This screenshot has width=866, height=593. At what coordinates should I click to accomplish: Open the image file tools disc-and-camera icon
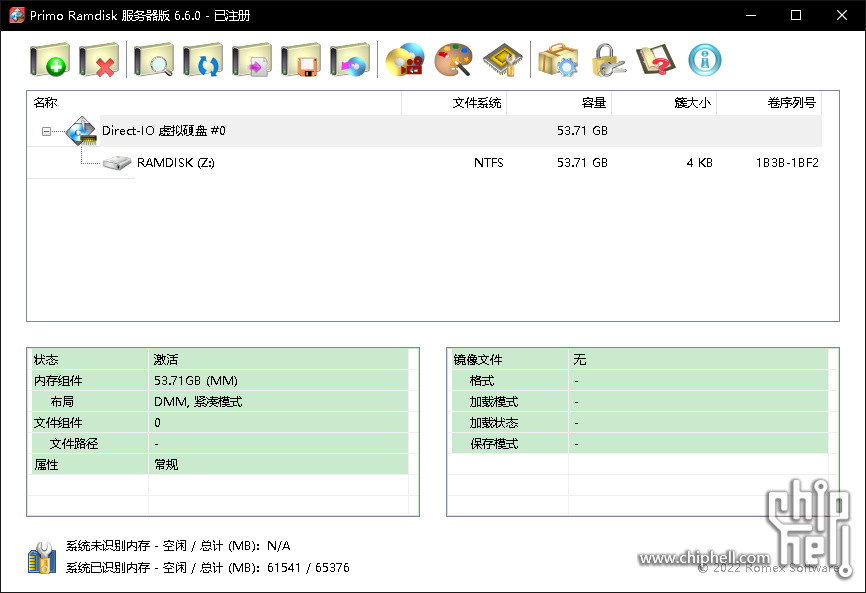(x=405, y=60)
